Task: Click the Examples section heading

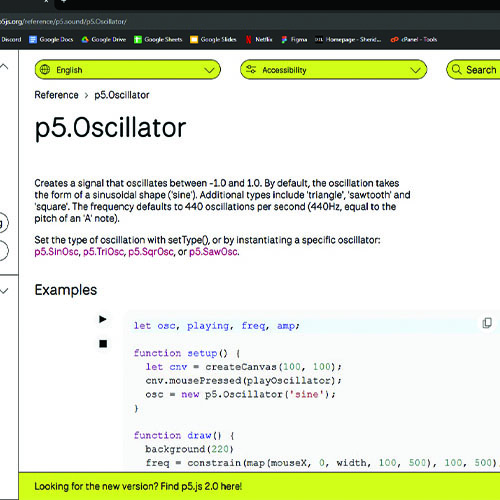Action: 66,290
